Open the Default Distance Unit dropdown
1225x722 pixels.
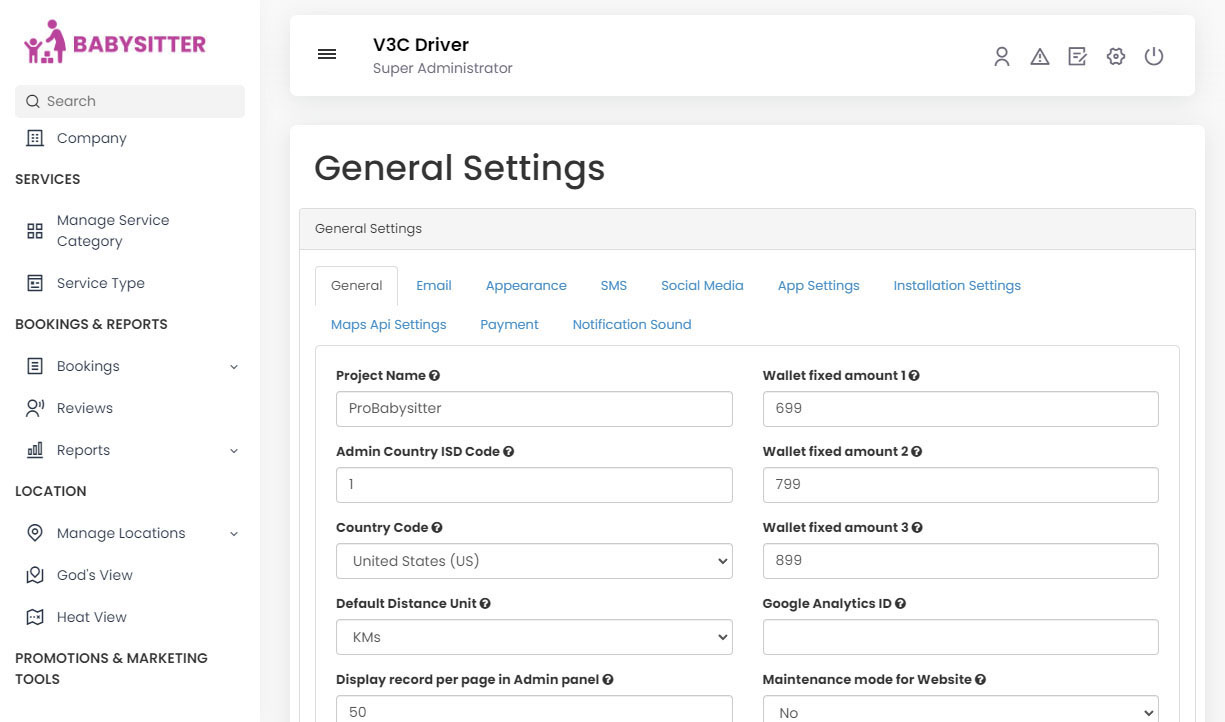point(533,637)
